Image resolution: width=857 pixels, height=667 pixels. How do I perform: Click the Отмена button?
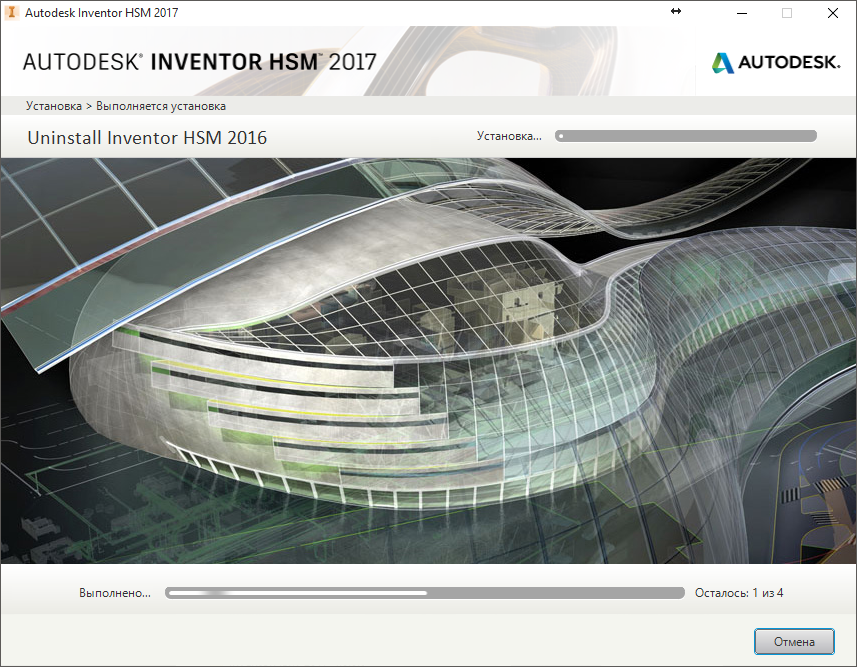click(x=794, y=641)
